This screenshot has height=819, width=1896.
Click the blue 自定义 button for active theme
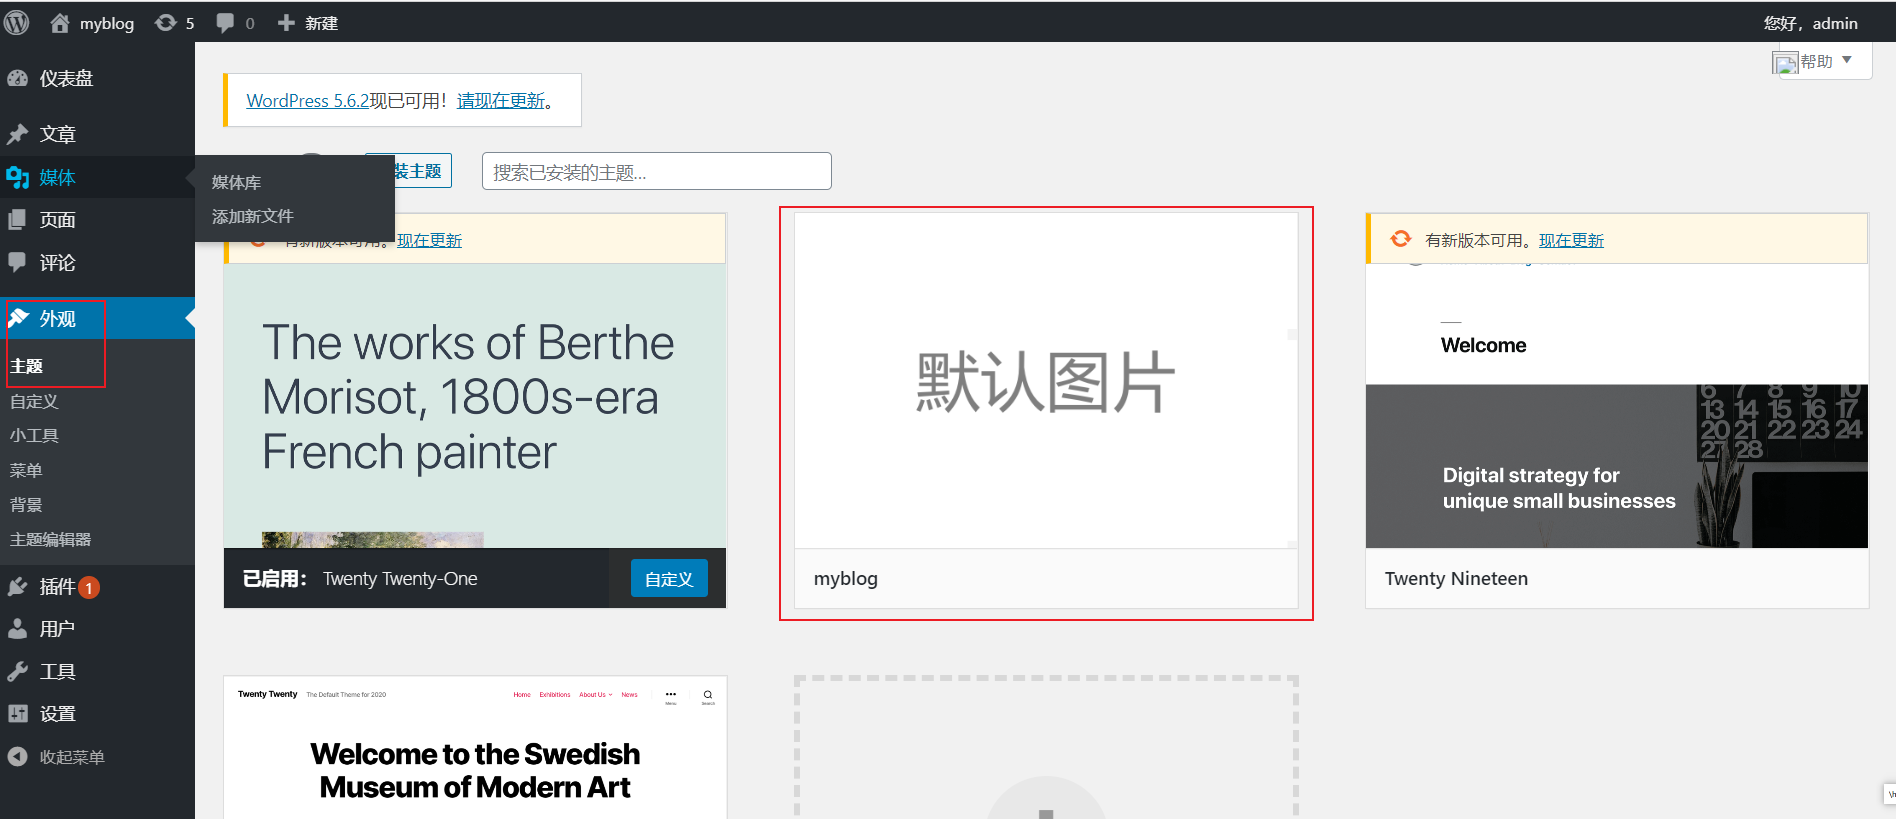[x=669, y=578]
